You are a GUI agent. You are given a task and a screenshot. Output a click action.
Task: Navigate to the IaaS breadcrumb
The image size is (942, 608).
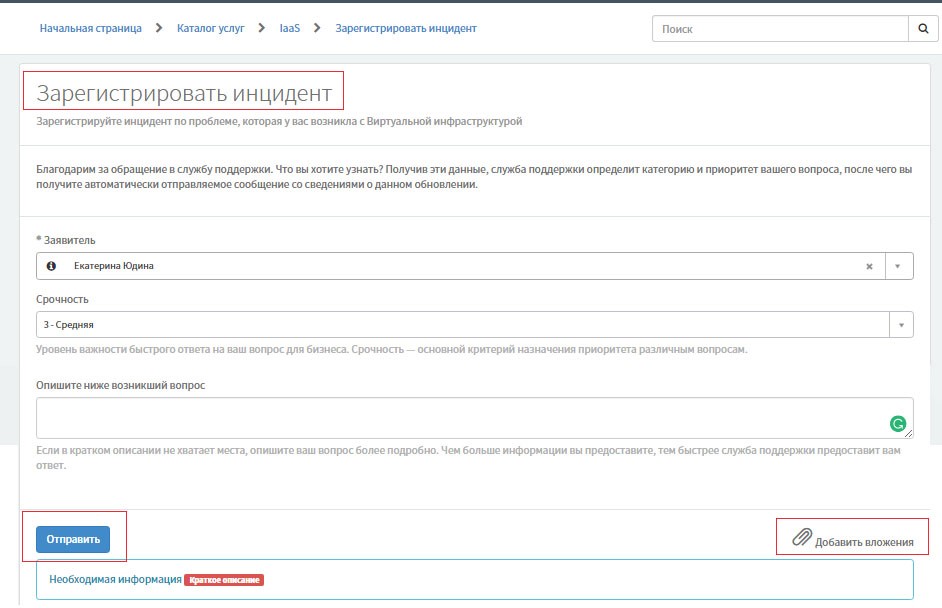click(290, 29)
